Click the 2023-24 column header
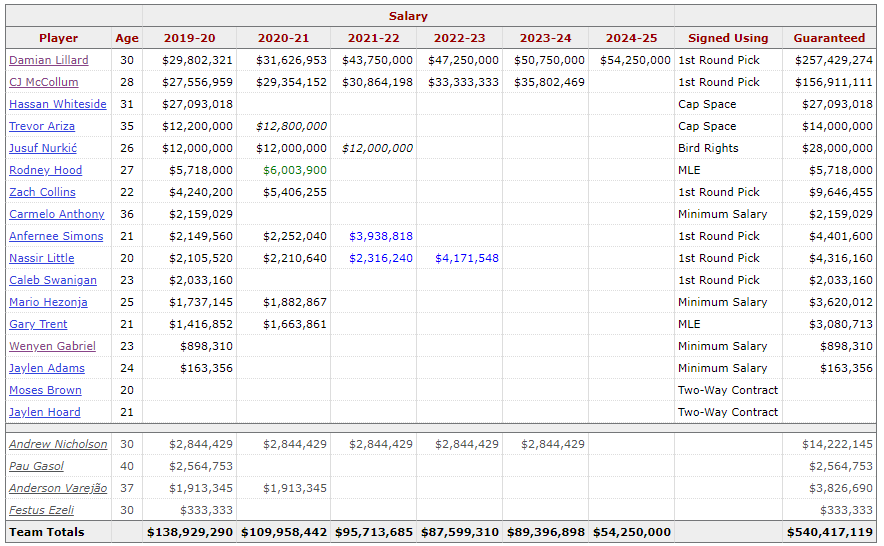This screenshot has height=546, width=884. pyautogui.click(x=546, y=38)
